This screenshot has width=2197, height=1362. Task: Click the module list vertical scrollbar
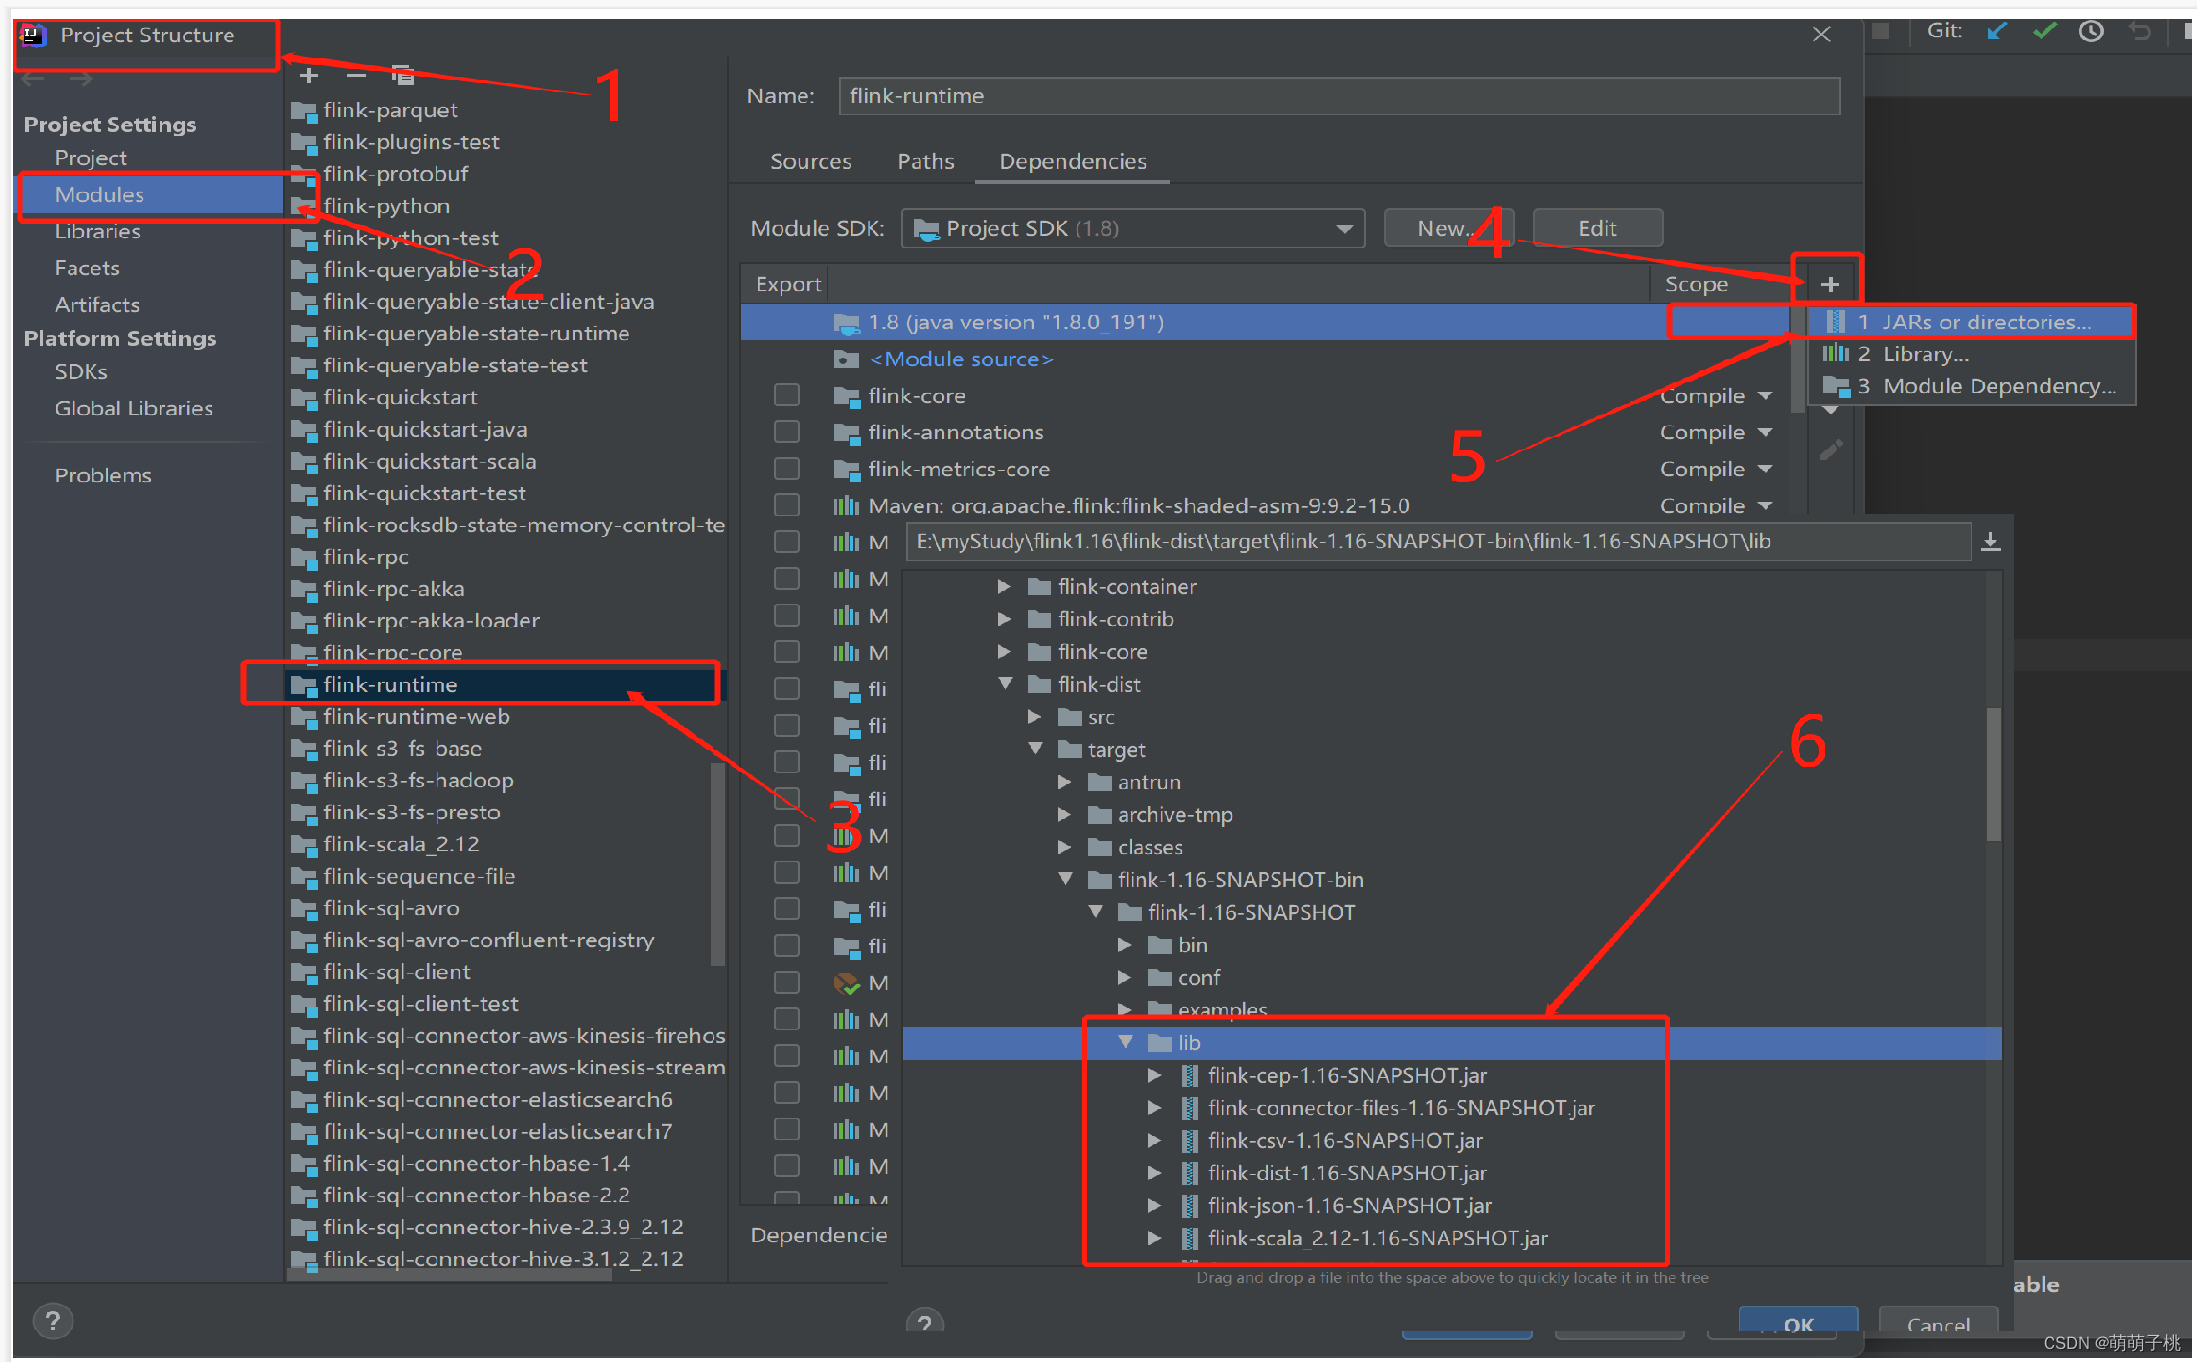[717, 865]
